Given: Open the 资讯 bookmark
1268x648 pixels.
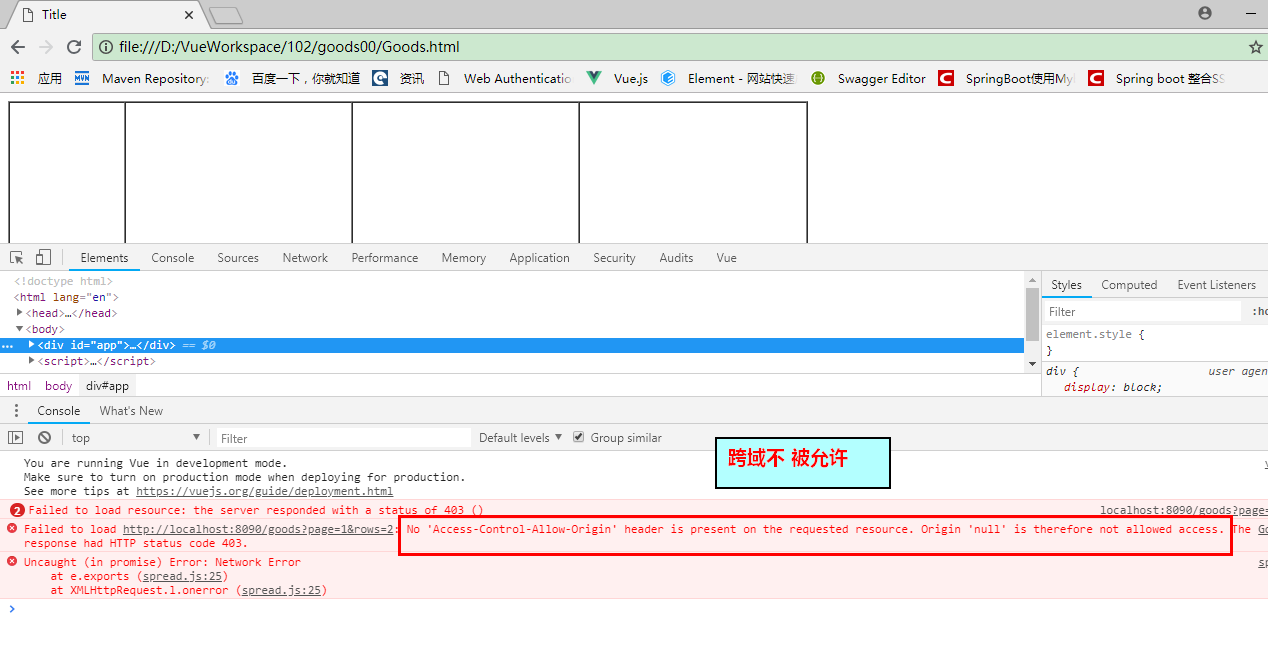Looking at the screenshot, I should [x=398, y=78].
